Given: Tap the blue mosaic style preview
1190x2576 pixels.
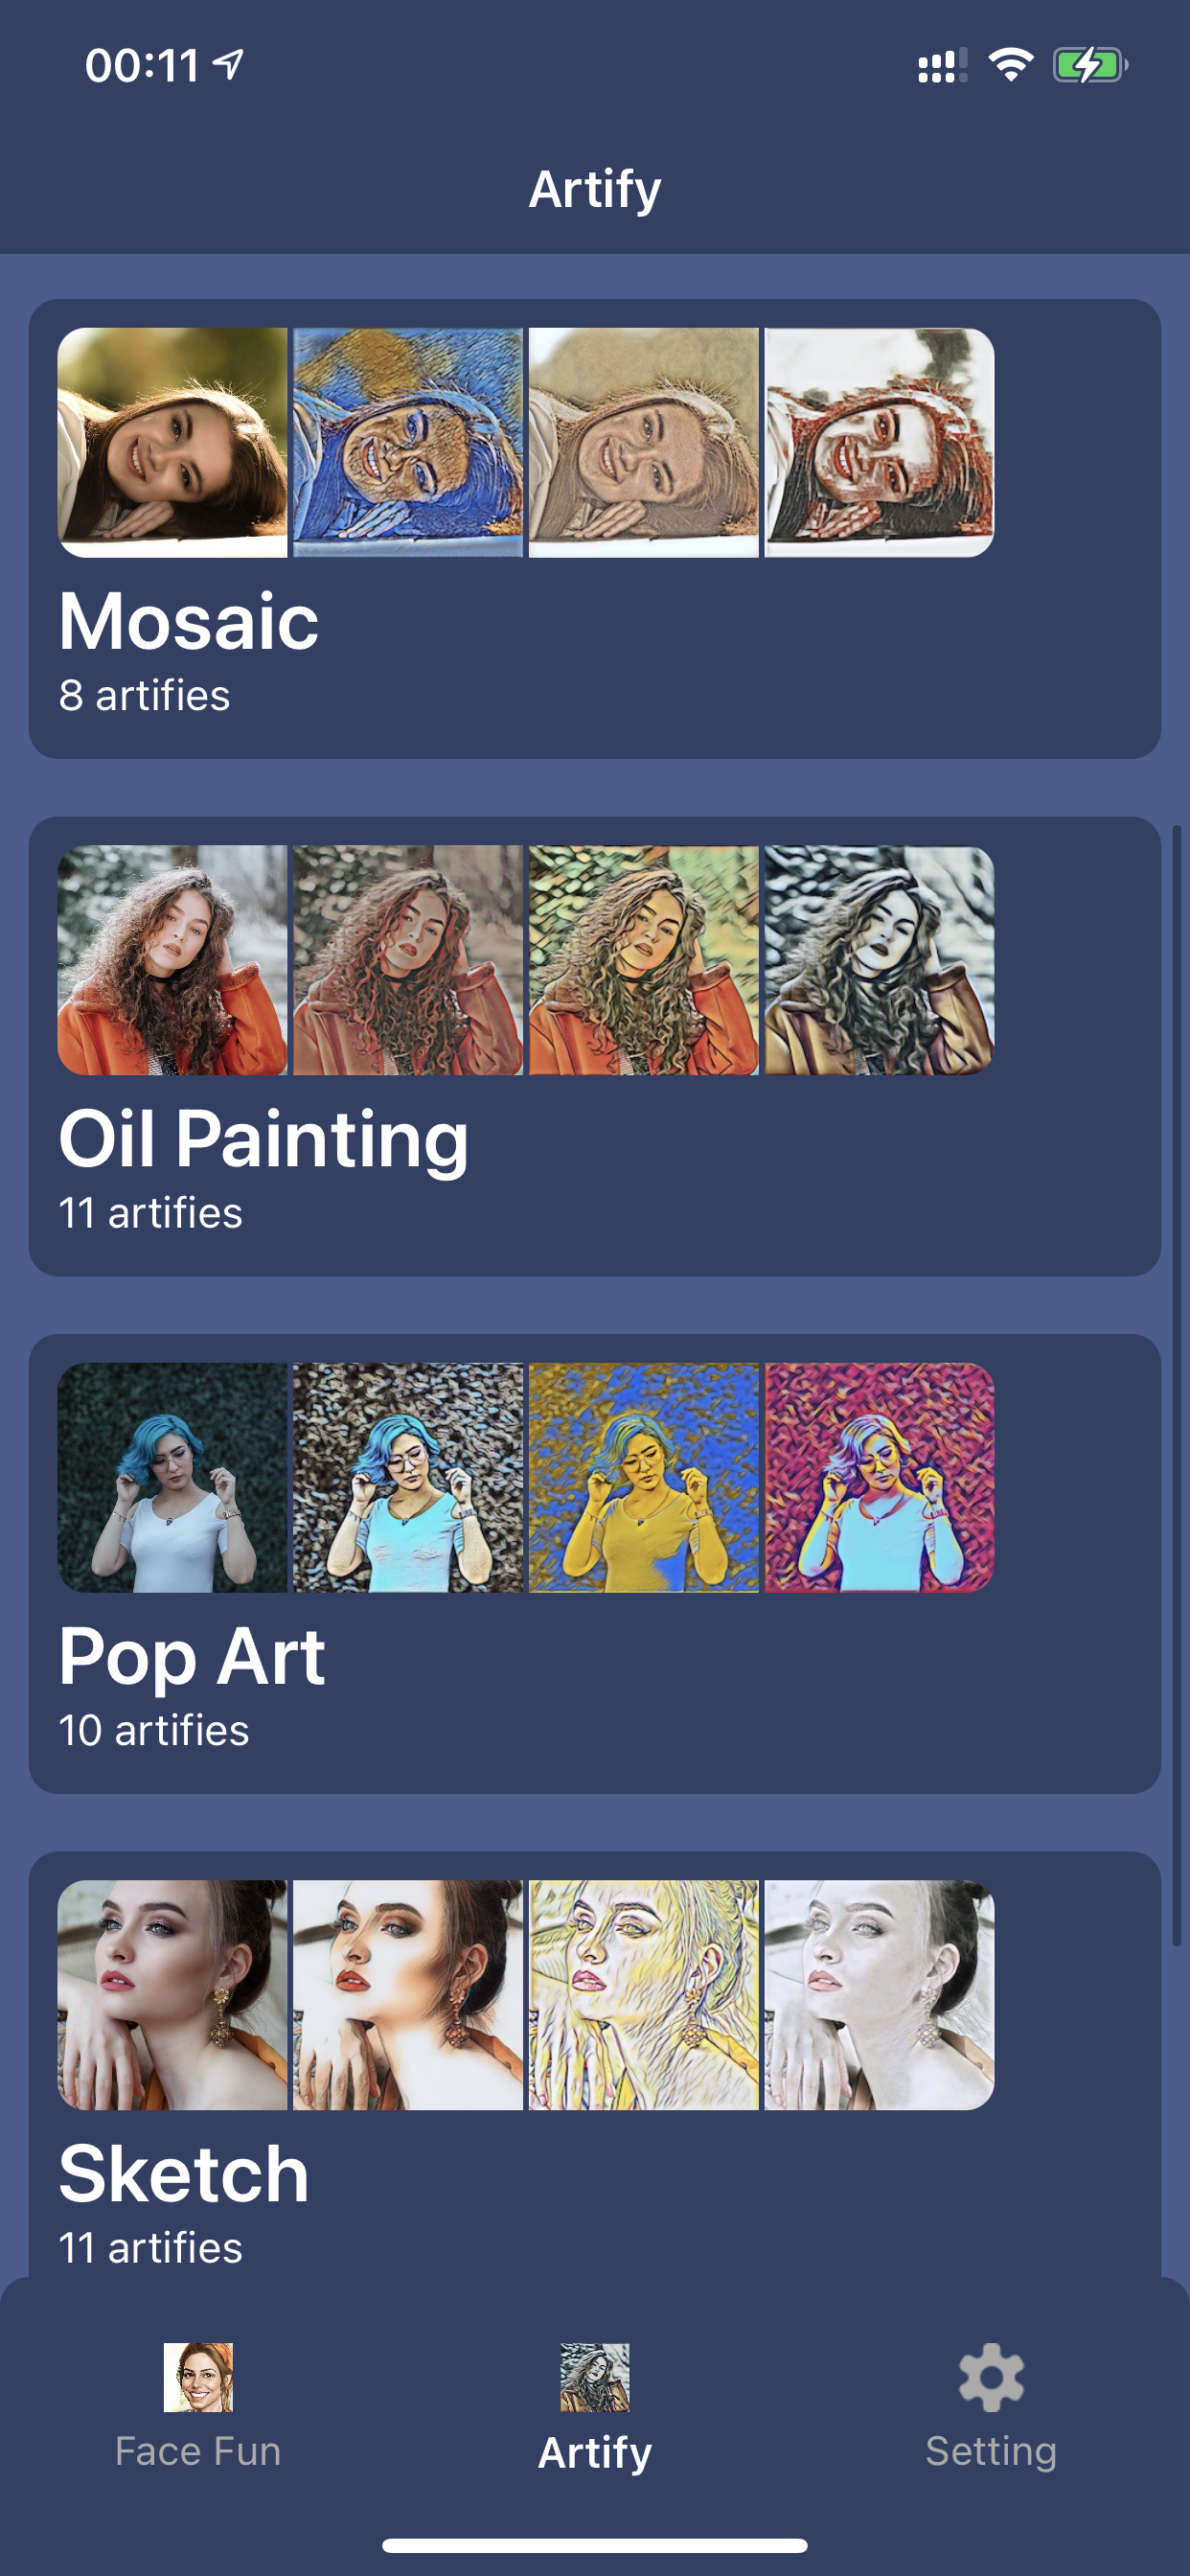Looking at the screenshot, I should click(408, 442).
